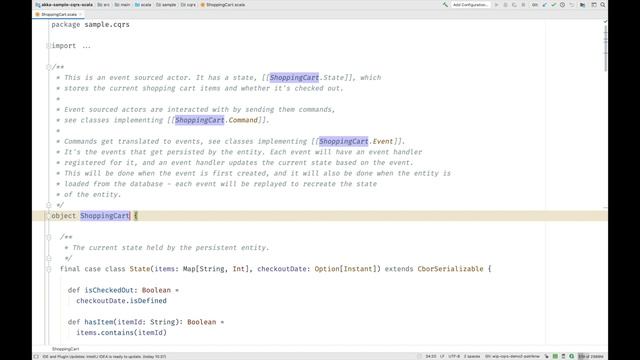Screen dimensions: 640x360
Task: Open the Project Structure icon
Action: (593, 5)
